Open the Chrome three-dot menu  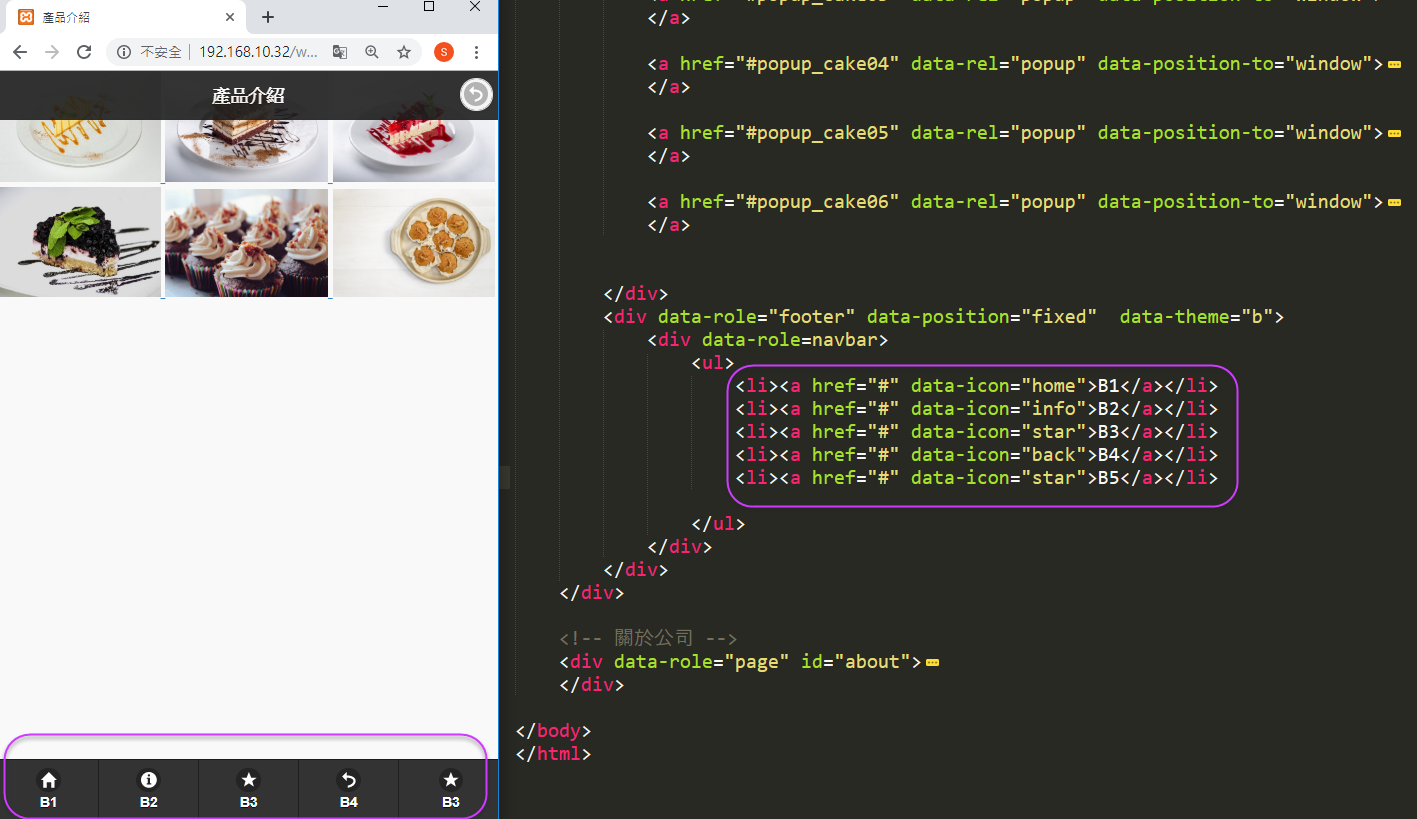coord(476,52)
